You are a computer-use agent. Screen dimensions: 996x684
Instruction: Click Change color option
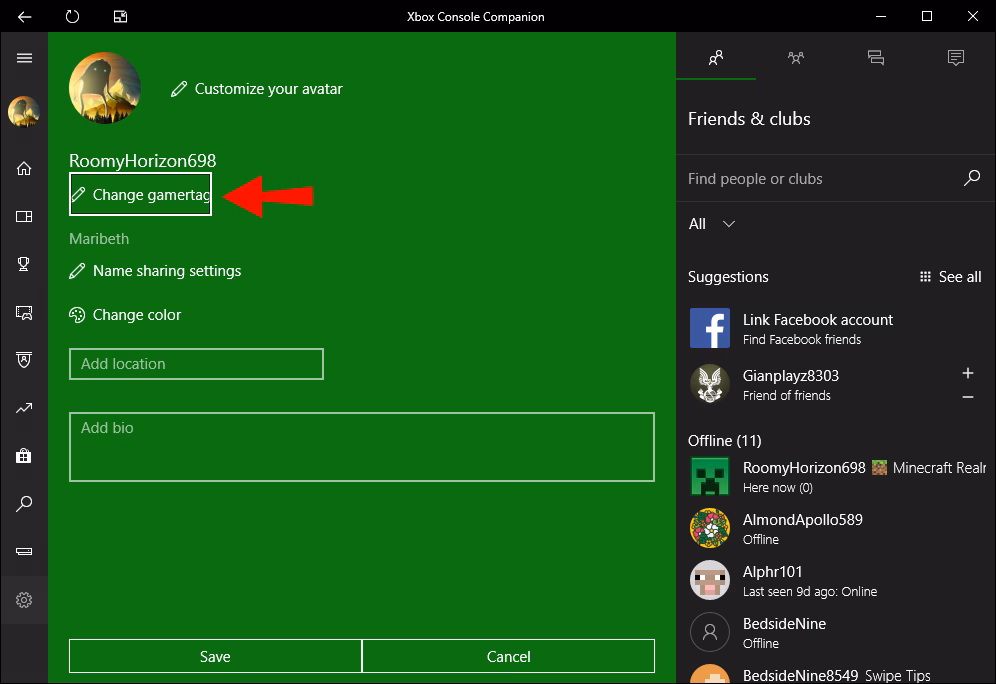pos(125,315)
